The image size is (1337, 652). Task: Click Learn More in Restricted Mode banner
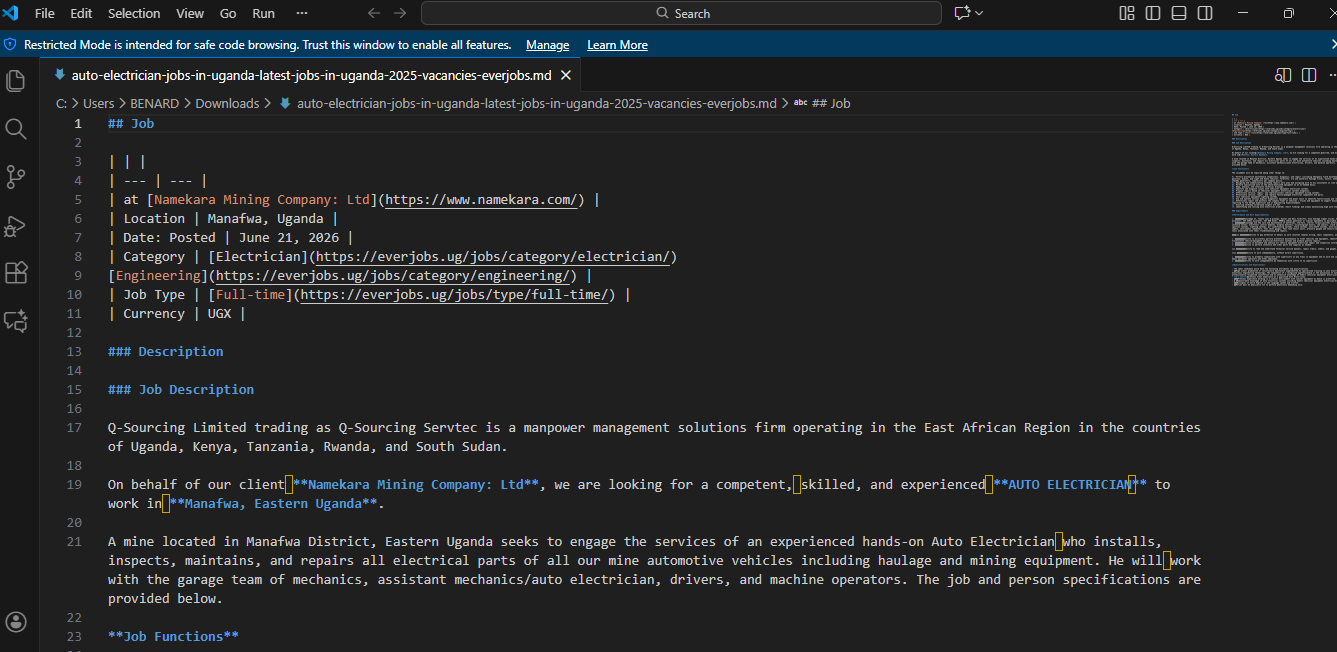coord(617,45)
